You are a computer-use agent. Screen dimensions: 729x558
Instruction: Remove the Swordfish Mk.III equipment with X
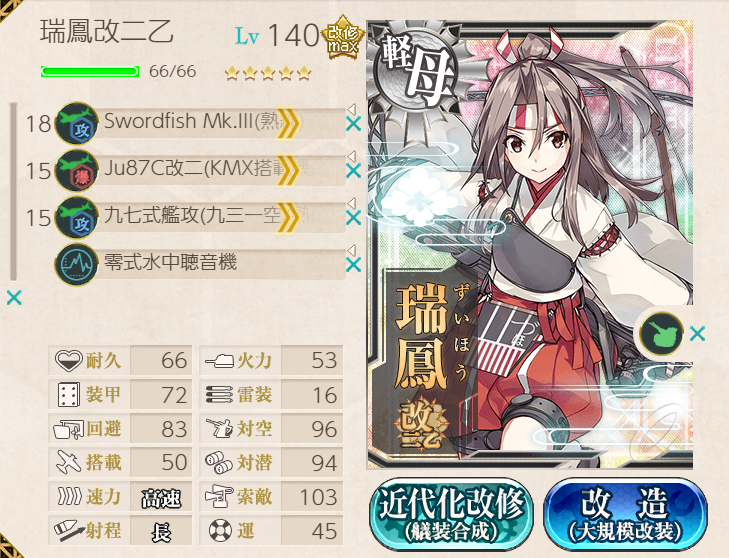(x=354, y=124)
